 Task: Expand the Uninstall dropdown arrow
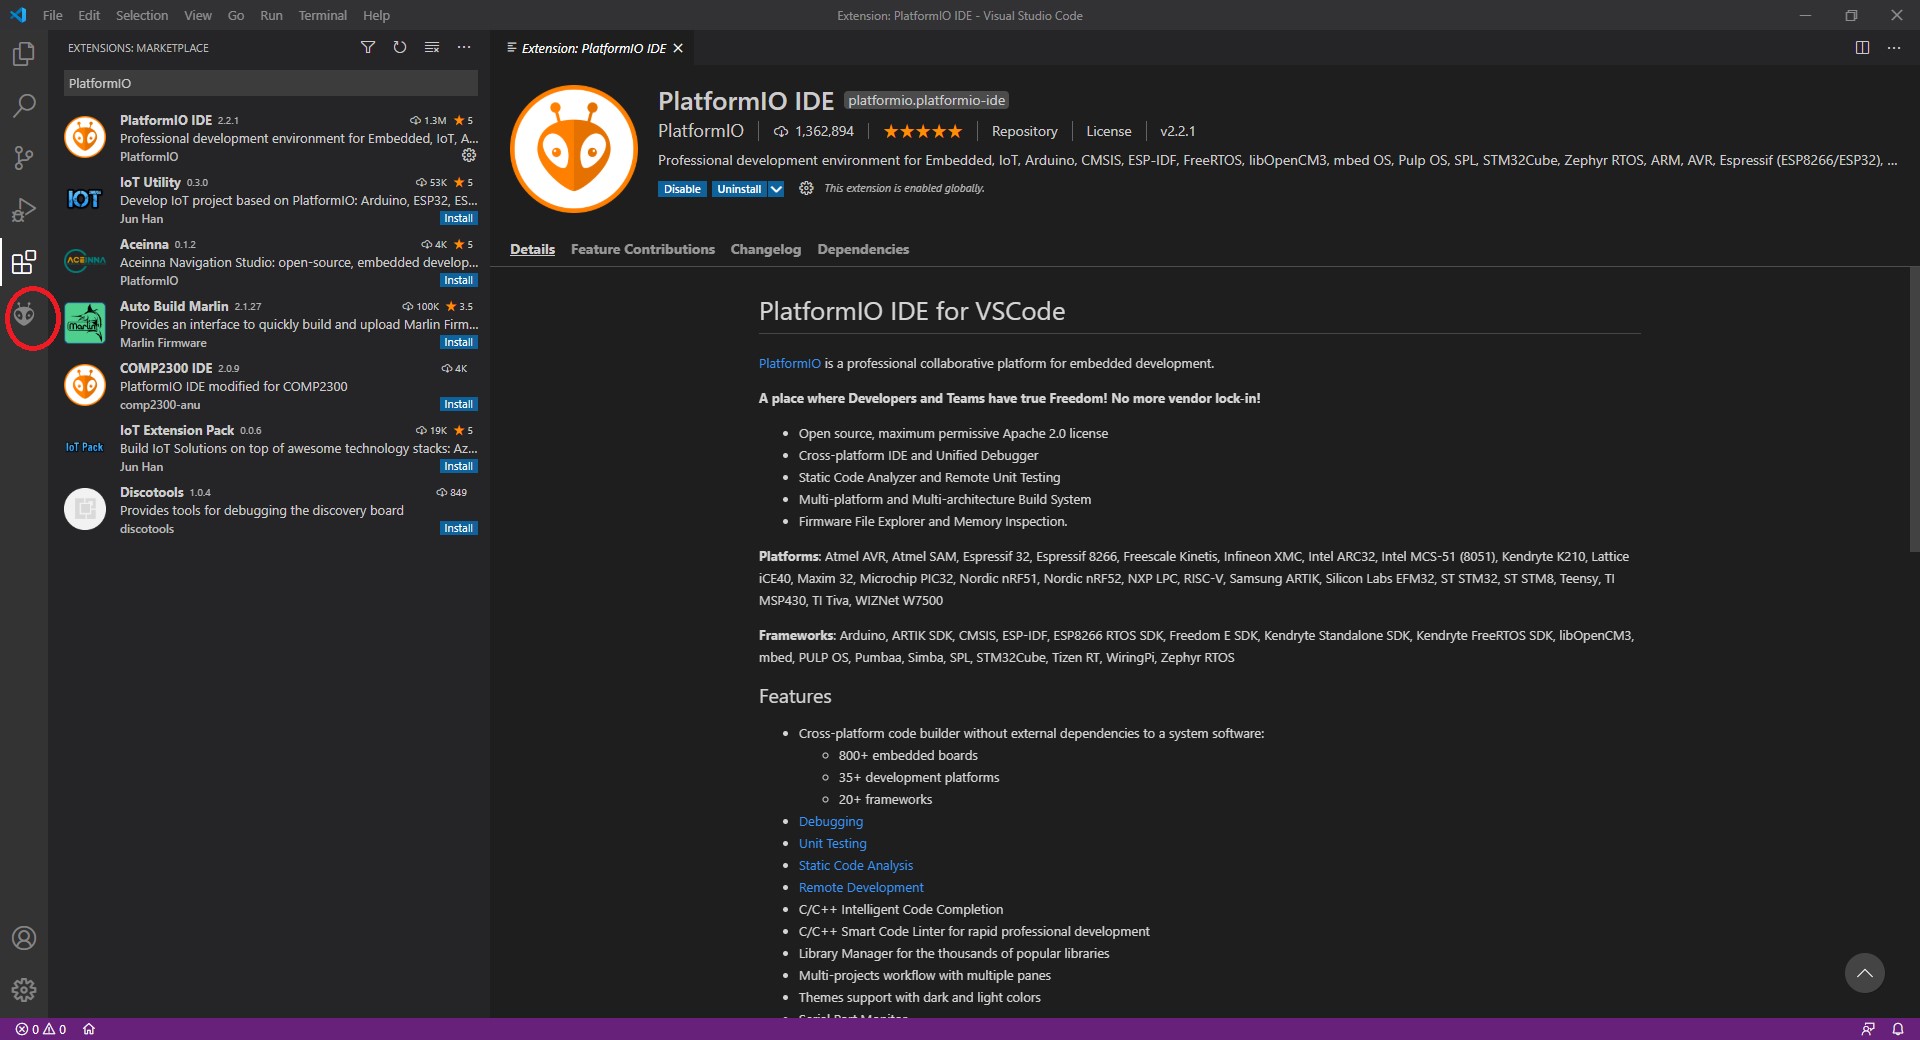776,189
